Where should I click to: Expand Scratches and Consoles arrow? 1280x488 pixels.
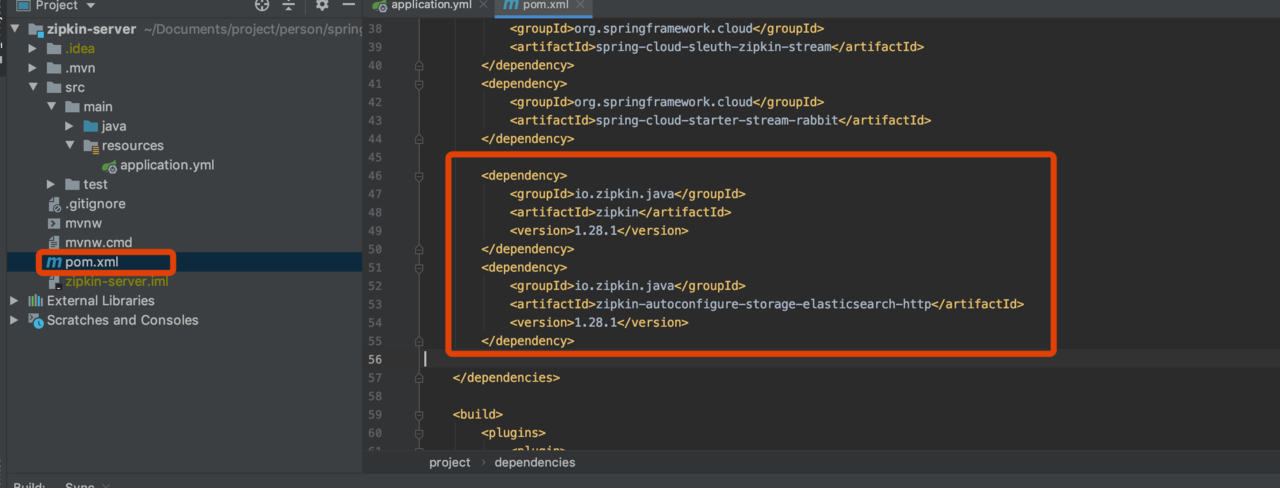pos(14,320)
